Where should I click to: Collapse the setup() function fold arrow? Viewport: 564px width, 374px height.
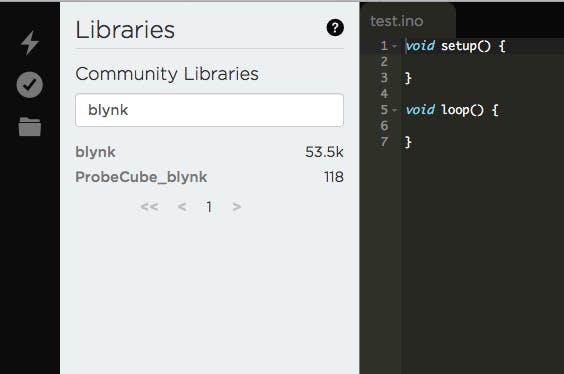395,46
